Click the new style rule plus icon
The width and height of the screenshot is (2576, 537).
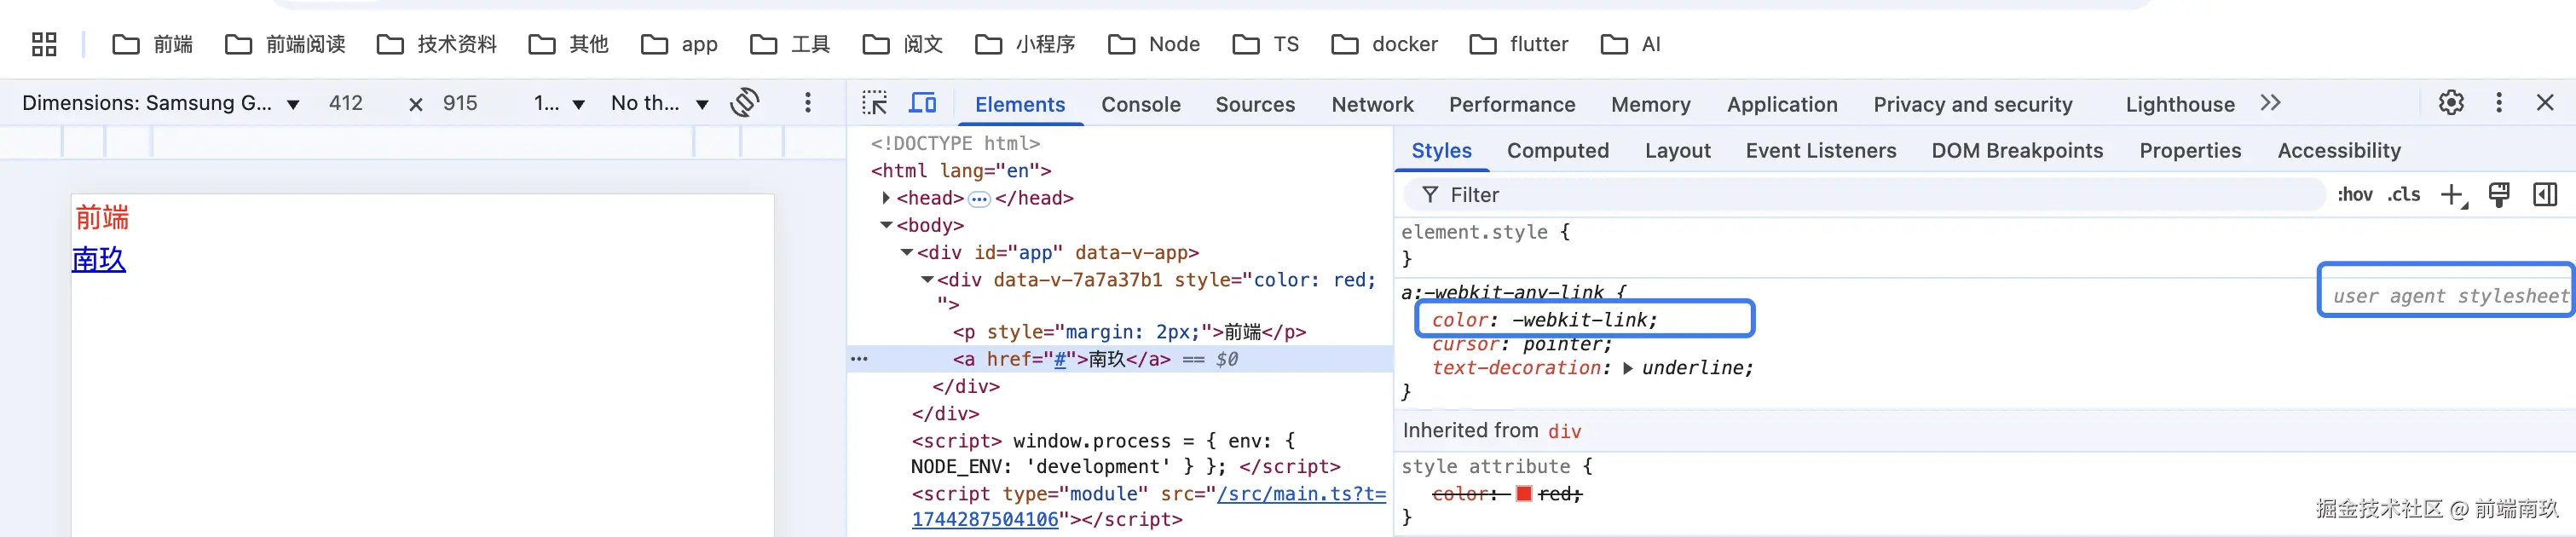(2452, 195)
